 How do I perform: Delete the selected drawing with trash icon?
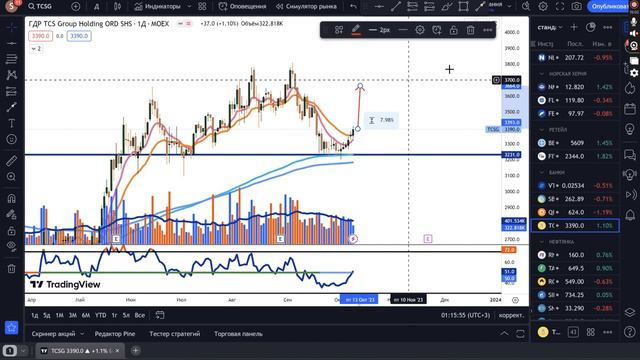pos(471,30)
